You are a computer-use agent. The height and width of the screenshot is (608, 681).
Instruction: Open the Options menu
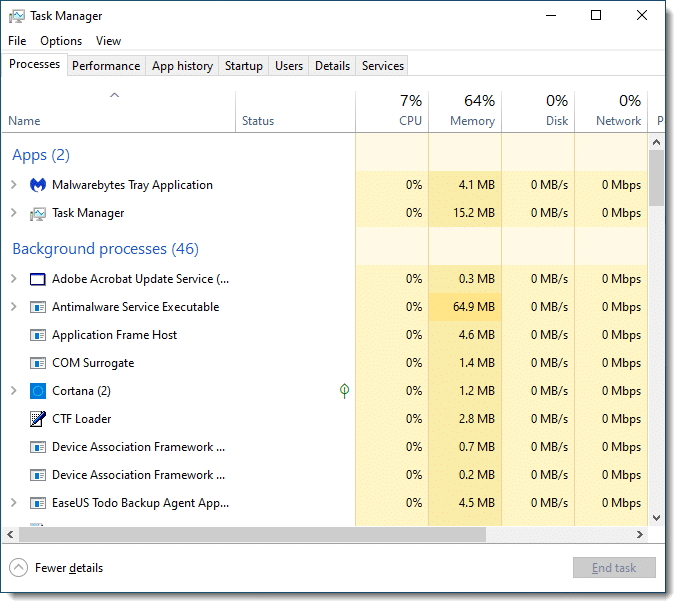[x=61, y=41]
